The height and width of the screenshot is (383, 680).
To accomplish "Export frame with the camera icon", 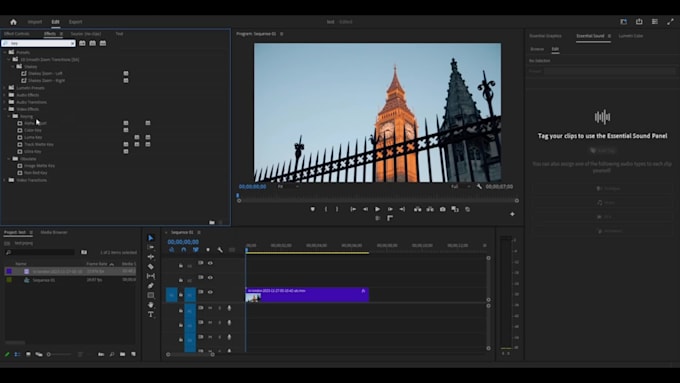I will tap(442, 209).
